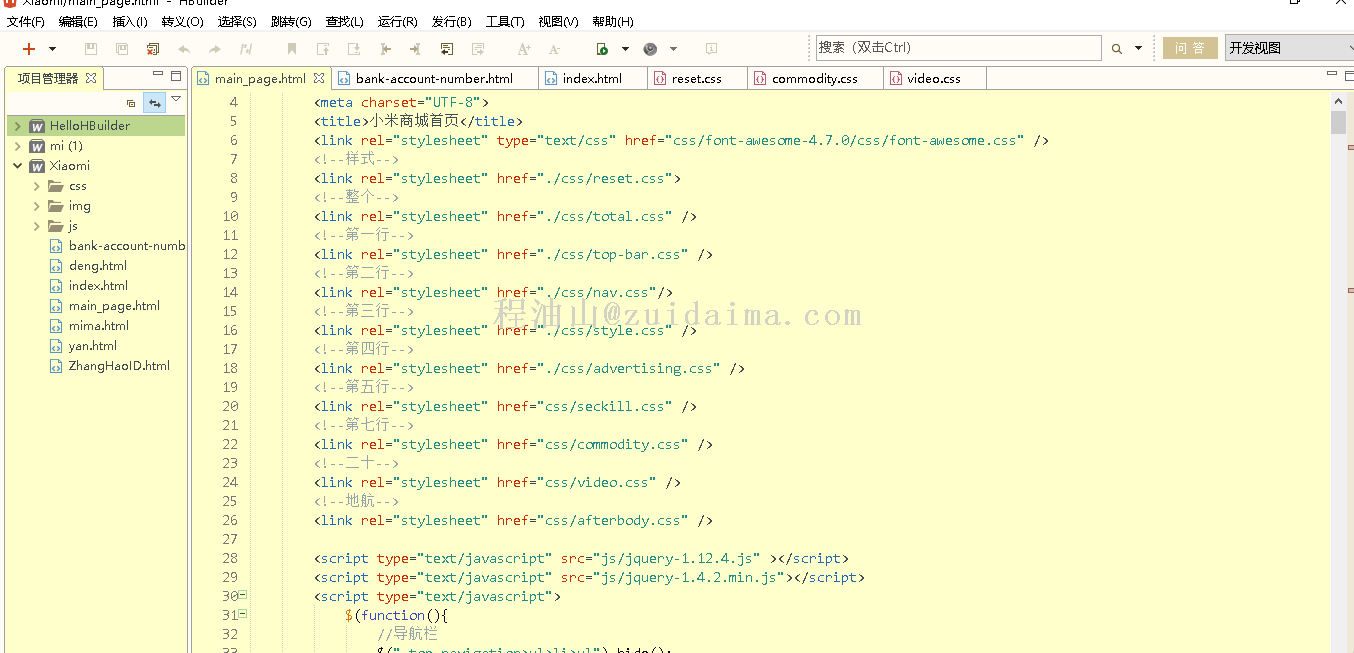1354x653 pixels.
Task: Open the 运行(R) menu
Action: click(x=398, y=21)
